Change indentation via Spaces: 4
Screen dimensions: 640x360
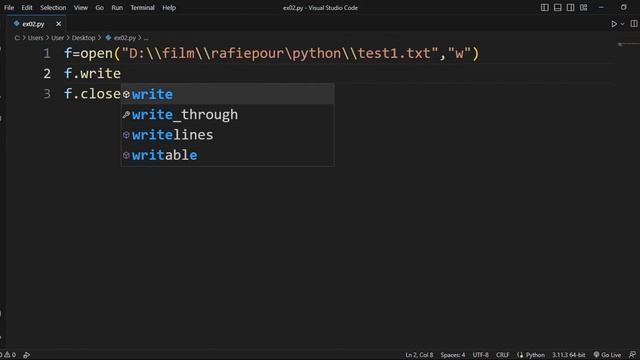click(453, 355)
